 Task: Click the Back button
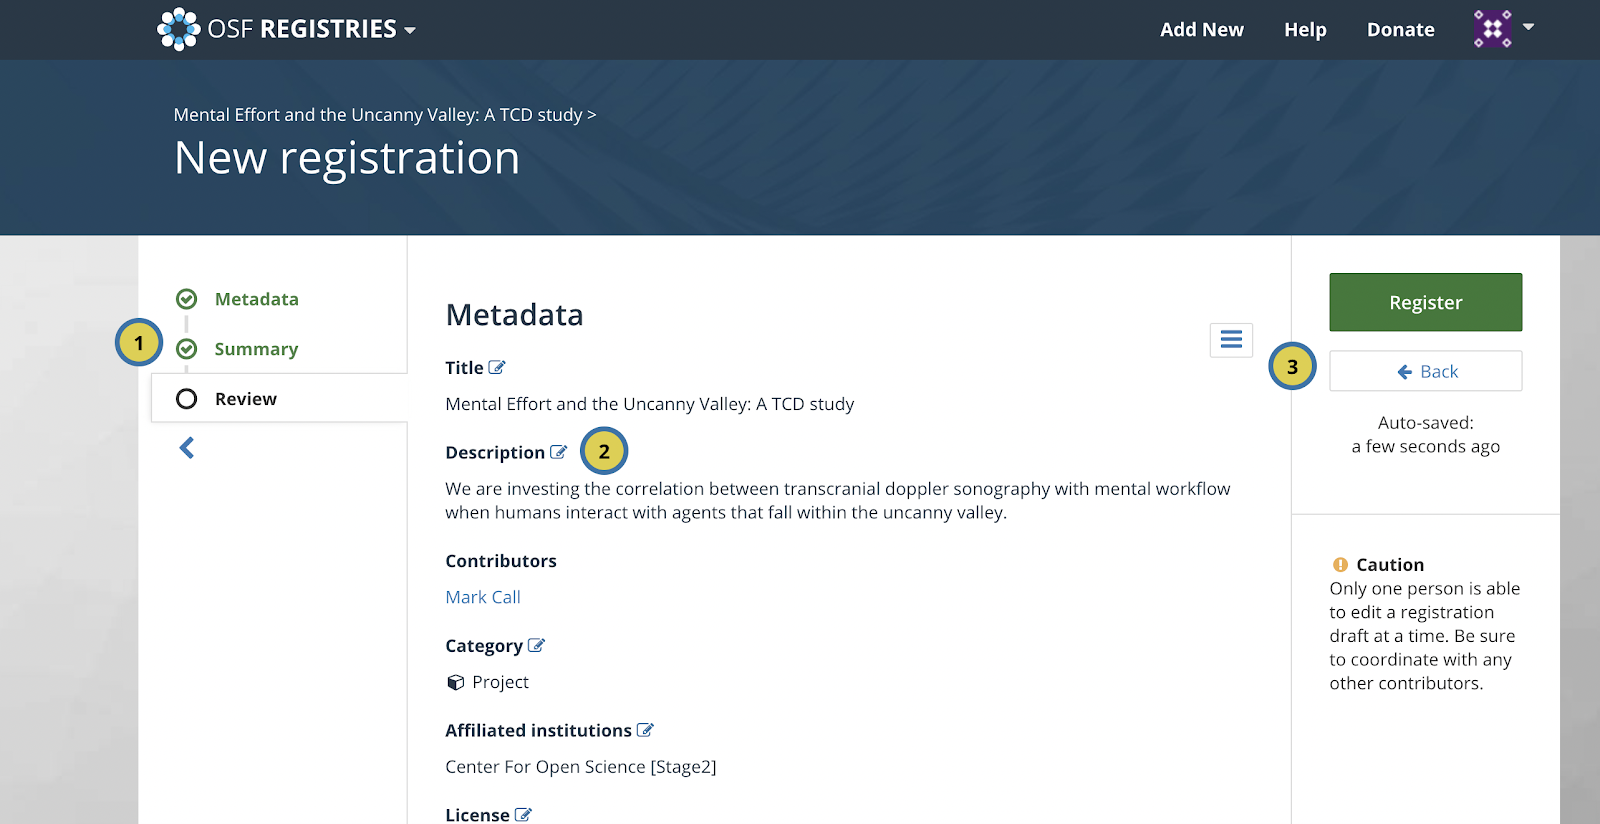pos(1426,371)
